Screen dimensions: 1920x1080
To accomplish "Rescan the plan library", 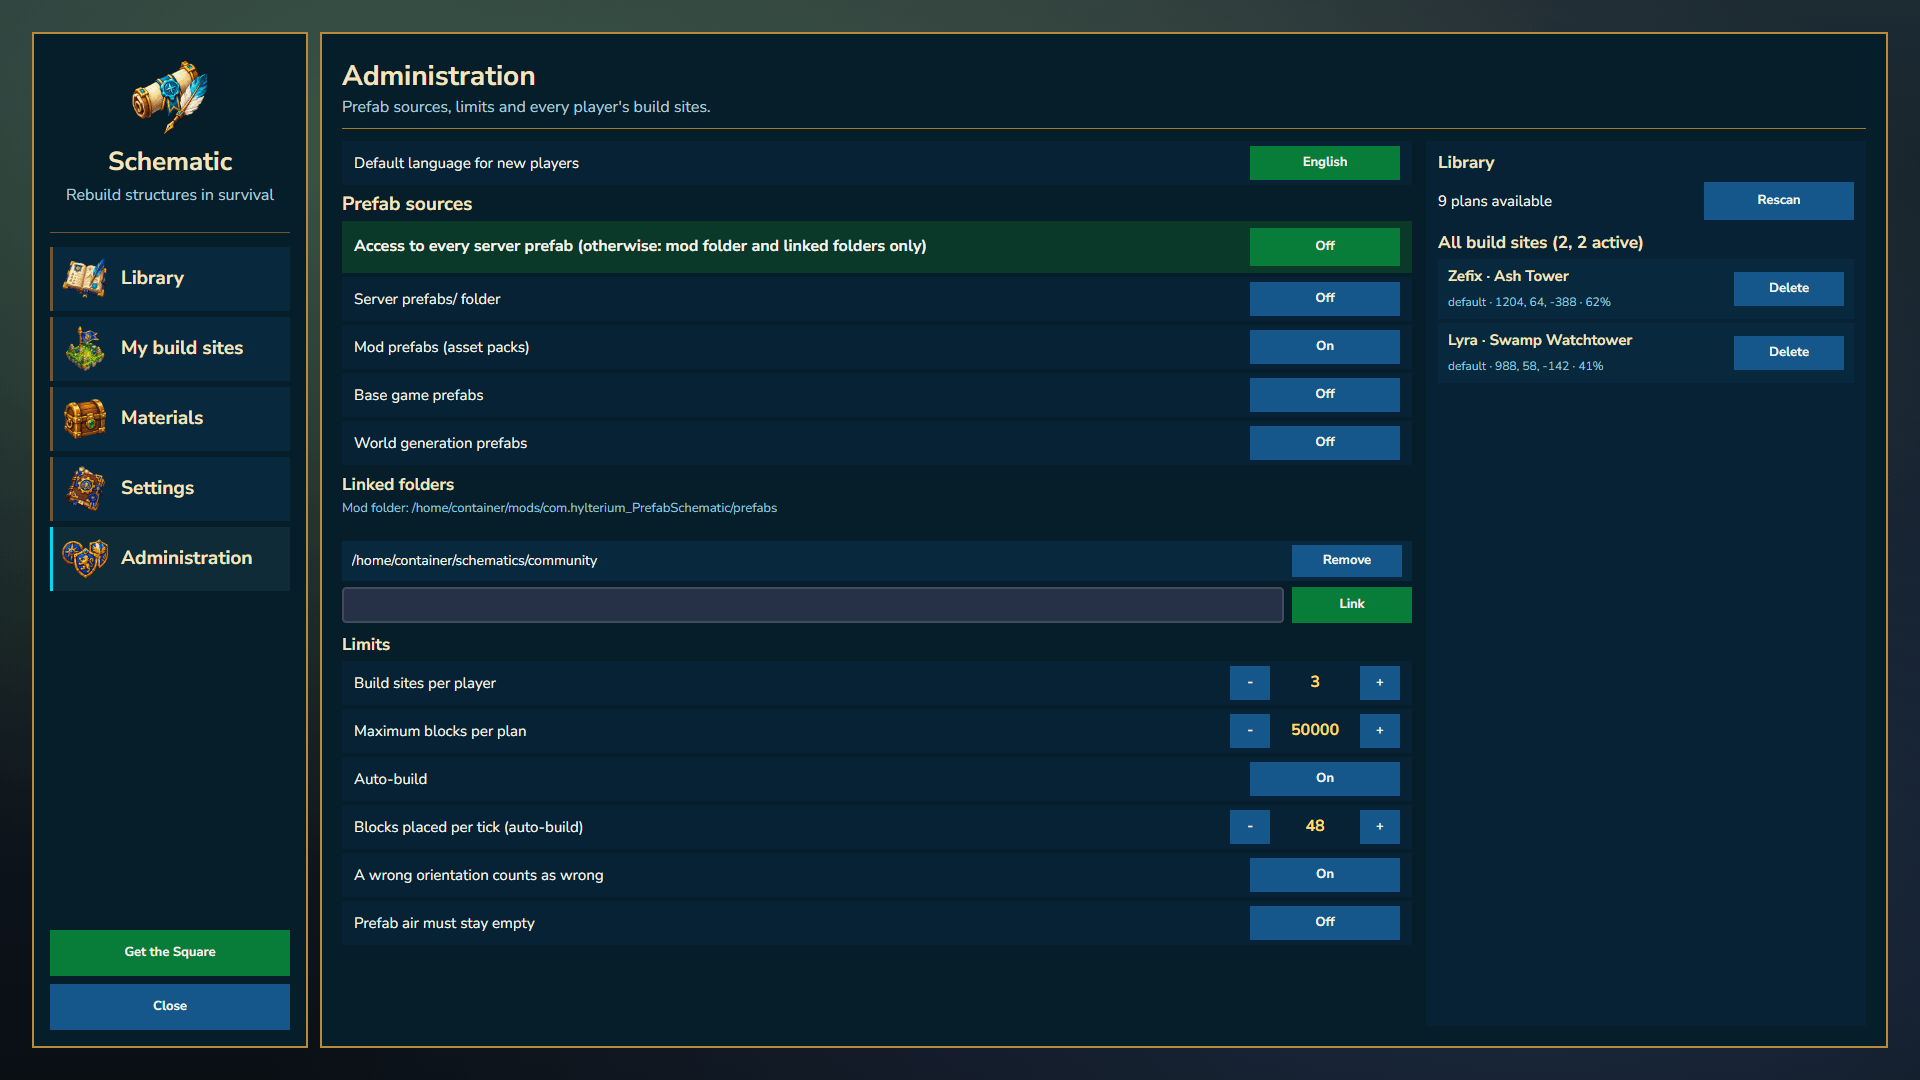I will (x=1778, y=200).
